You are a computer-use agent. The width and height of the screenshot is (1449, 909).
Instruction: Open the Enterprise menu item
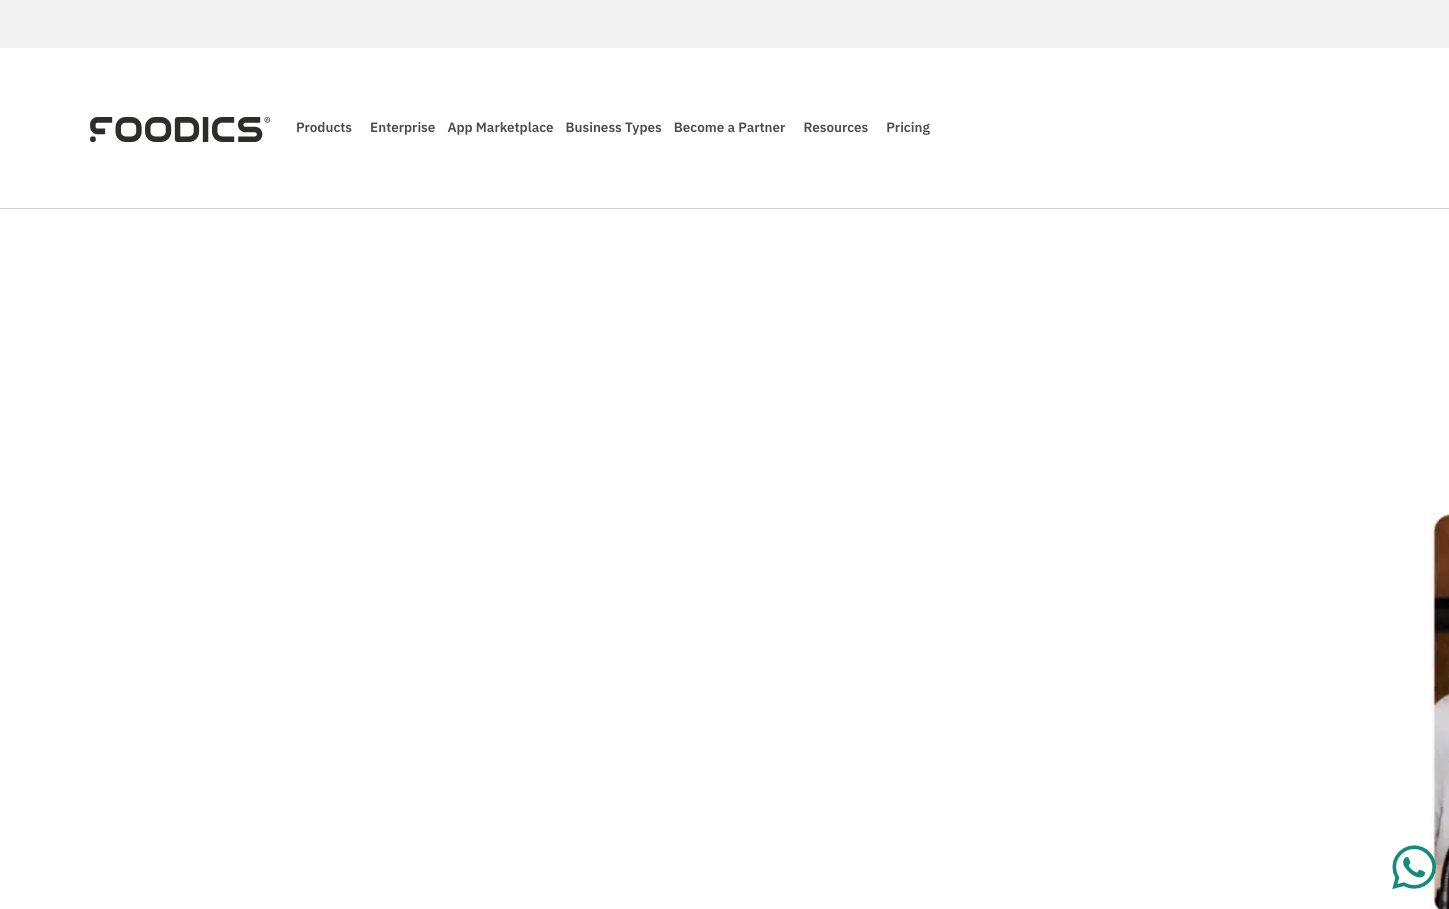(x=402, y=128)
